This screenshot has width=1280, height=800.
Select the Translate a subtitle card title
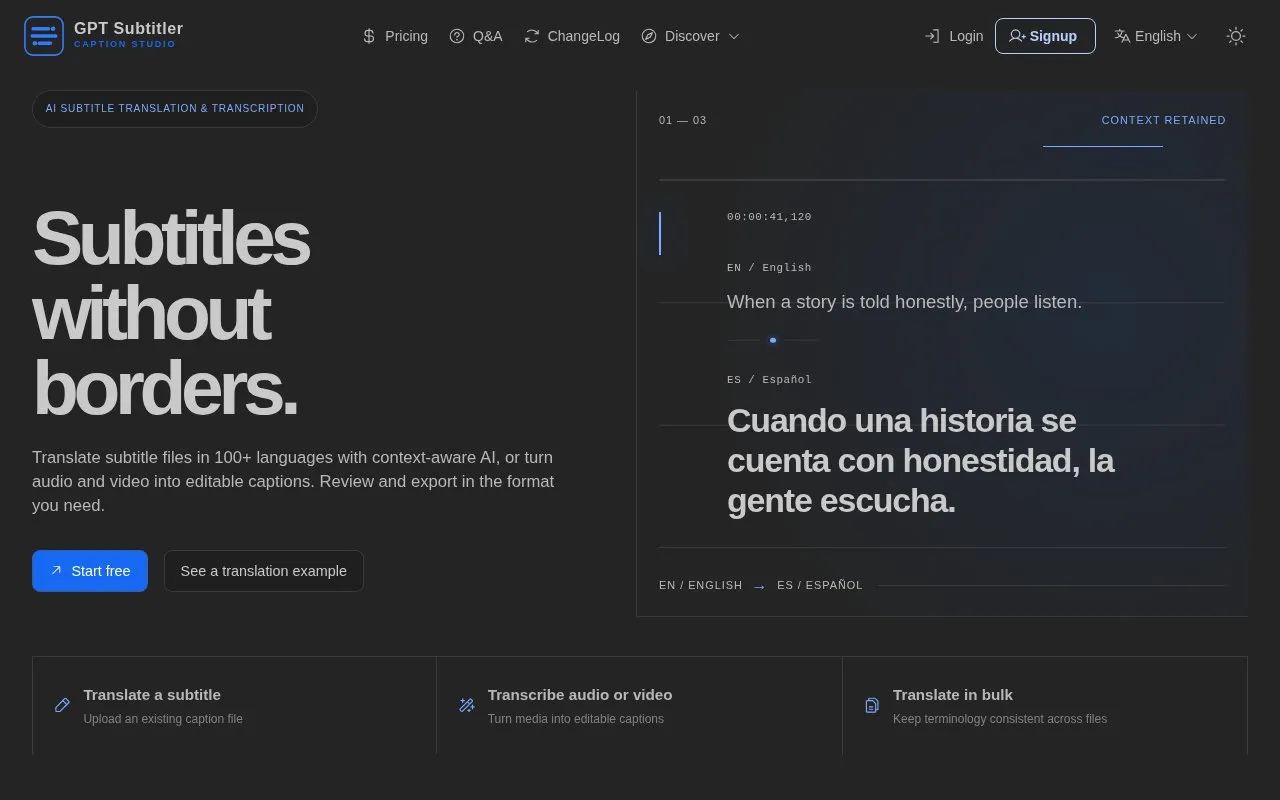[152, 695]
